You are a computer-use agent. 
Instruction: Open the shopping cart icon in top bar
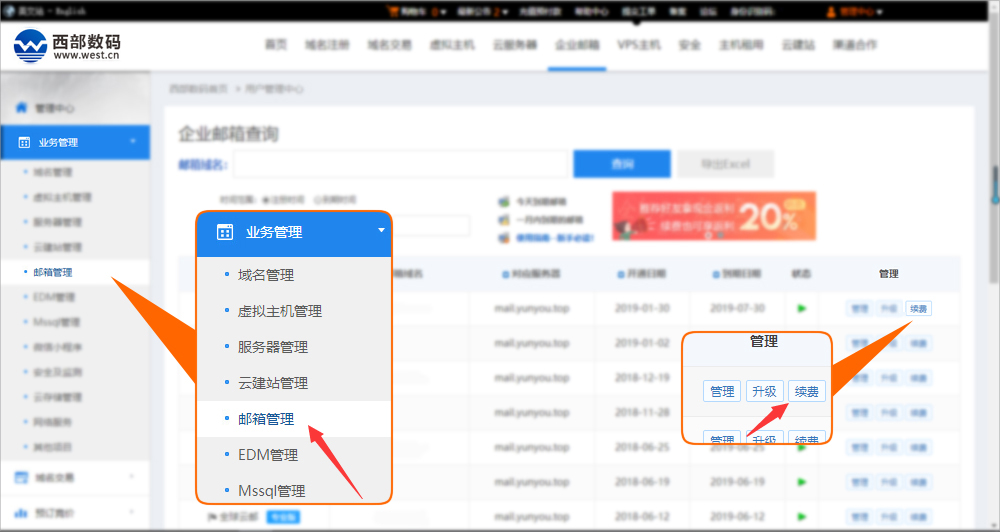coord(393,12)
